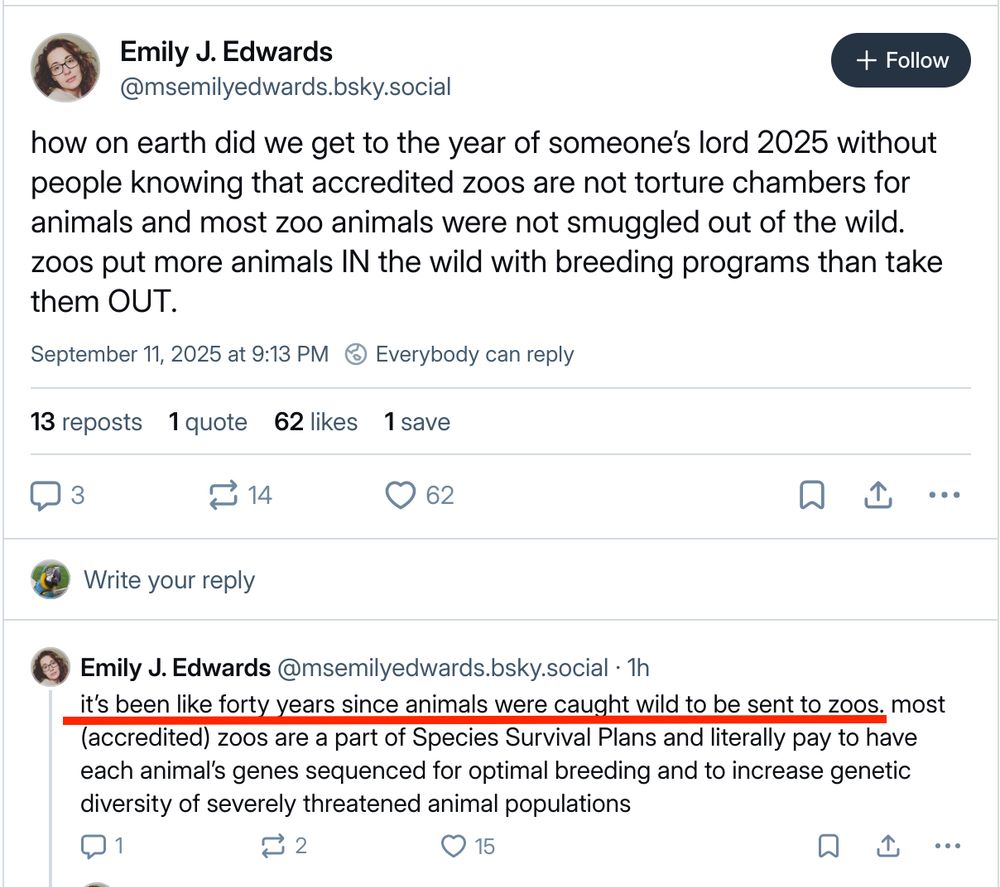1000x887 pixels.
Task: Open three-dot menu on reply post
Action: point(945,847)
